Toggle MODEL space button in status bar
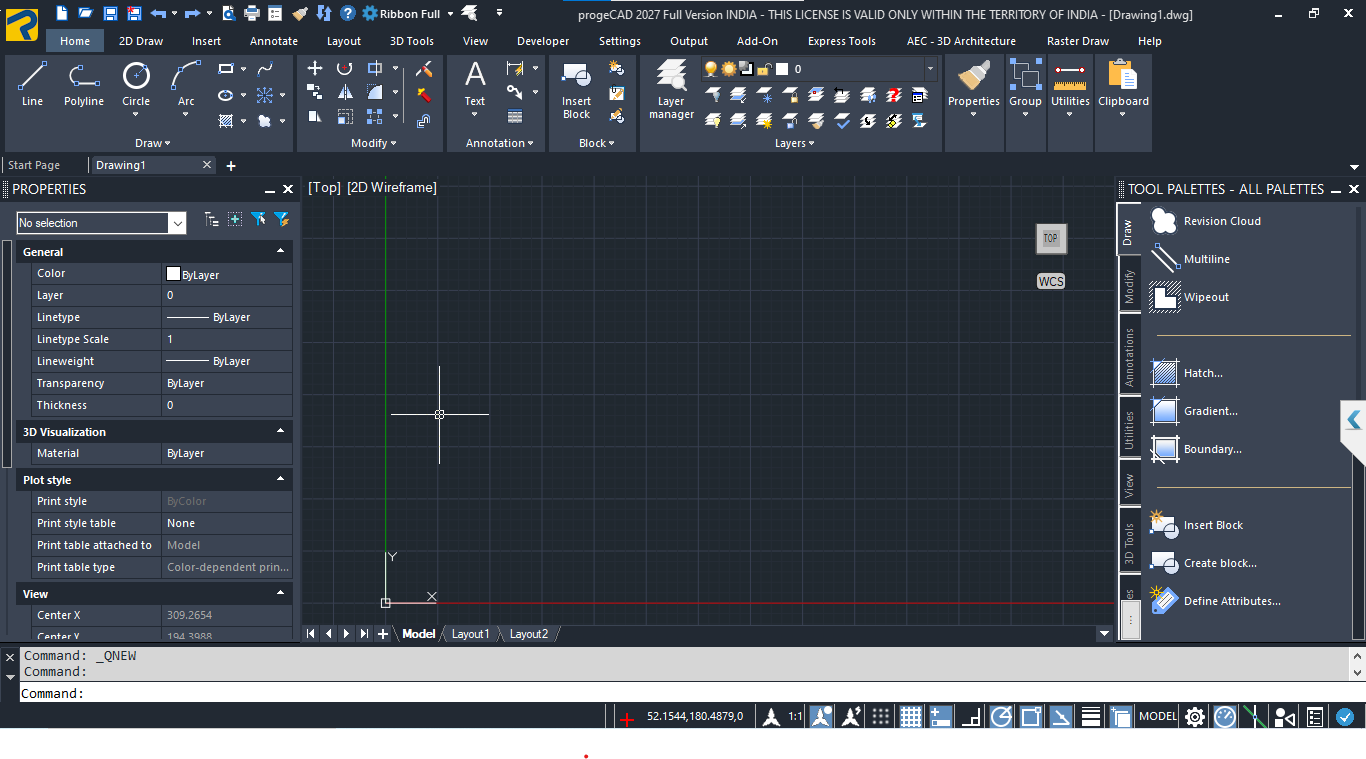 [x=1158, y=716]
